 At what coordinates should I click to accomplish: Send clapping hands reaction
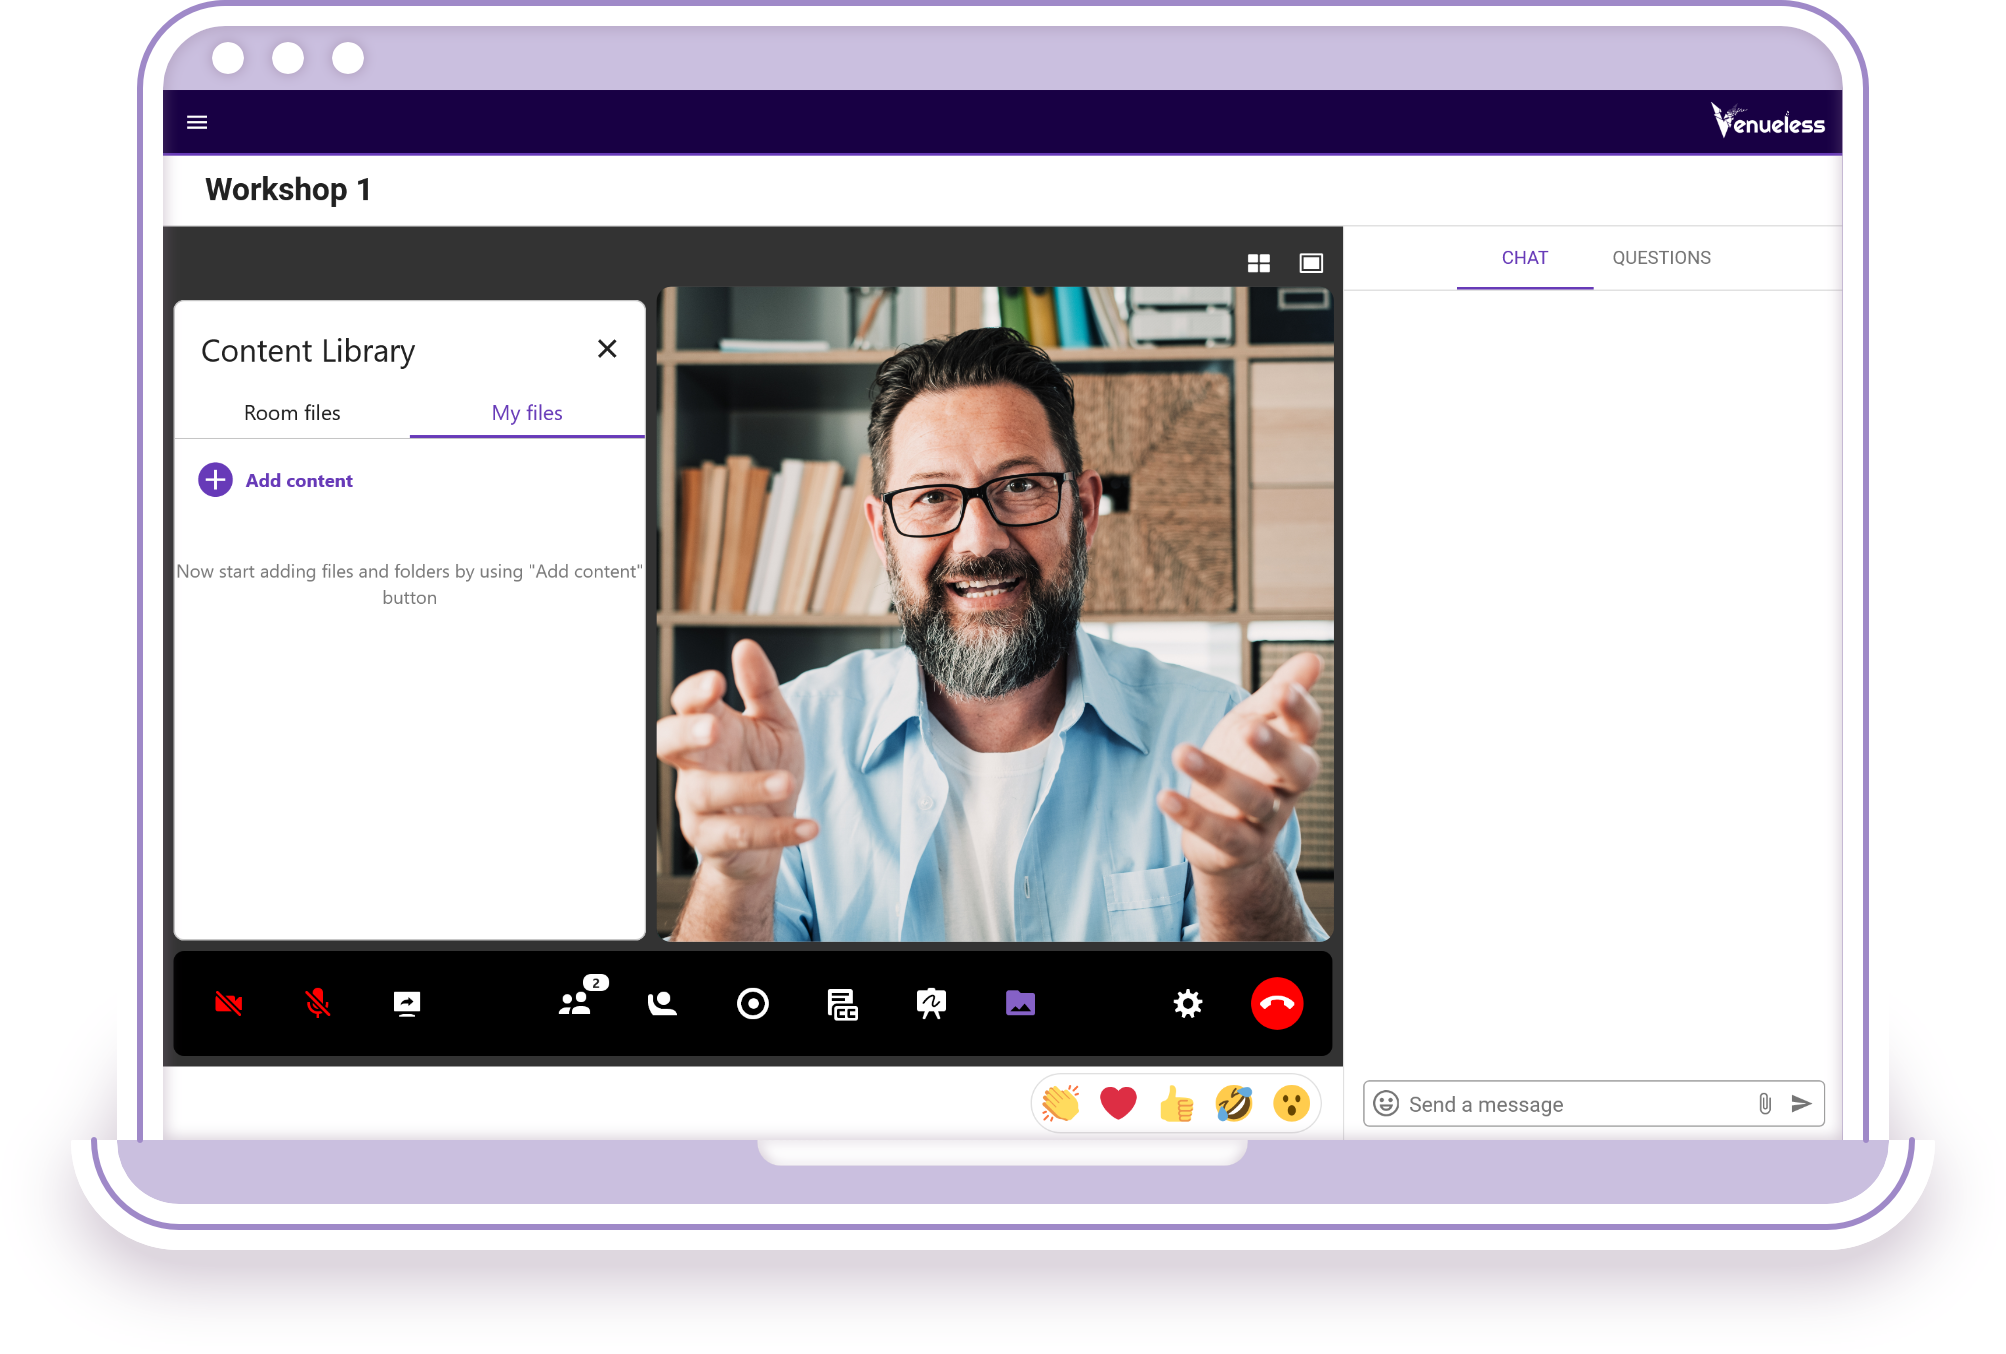(x=1061, y=1104)
